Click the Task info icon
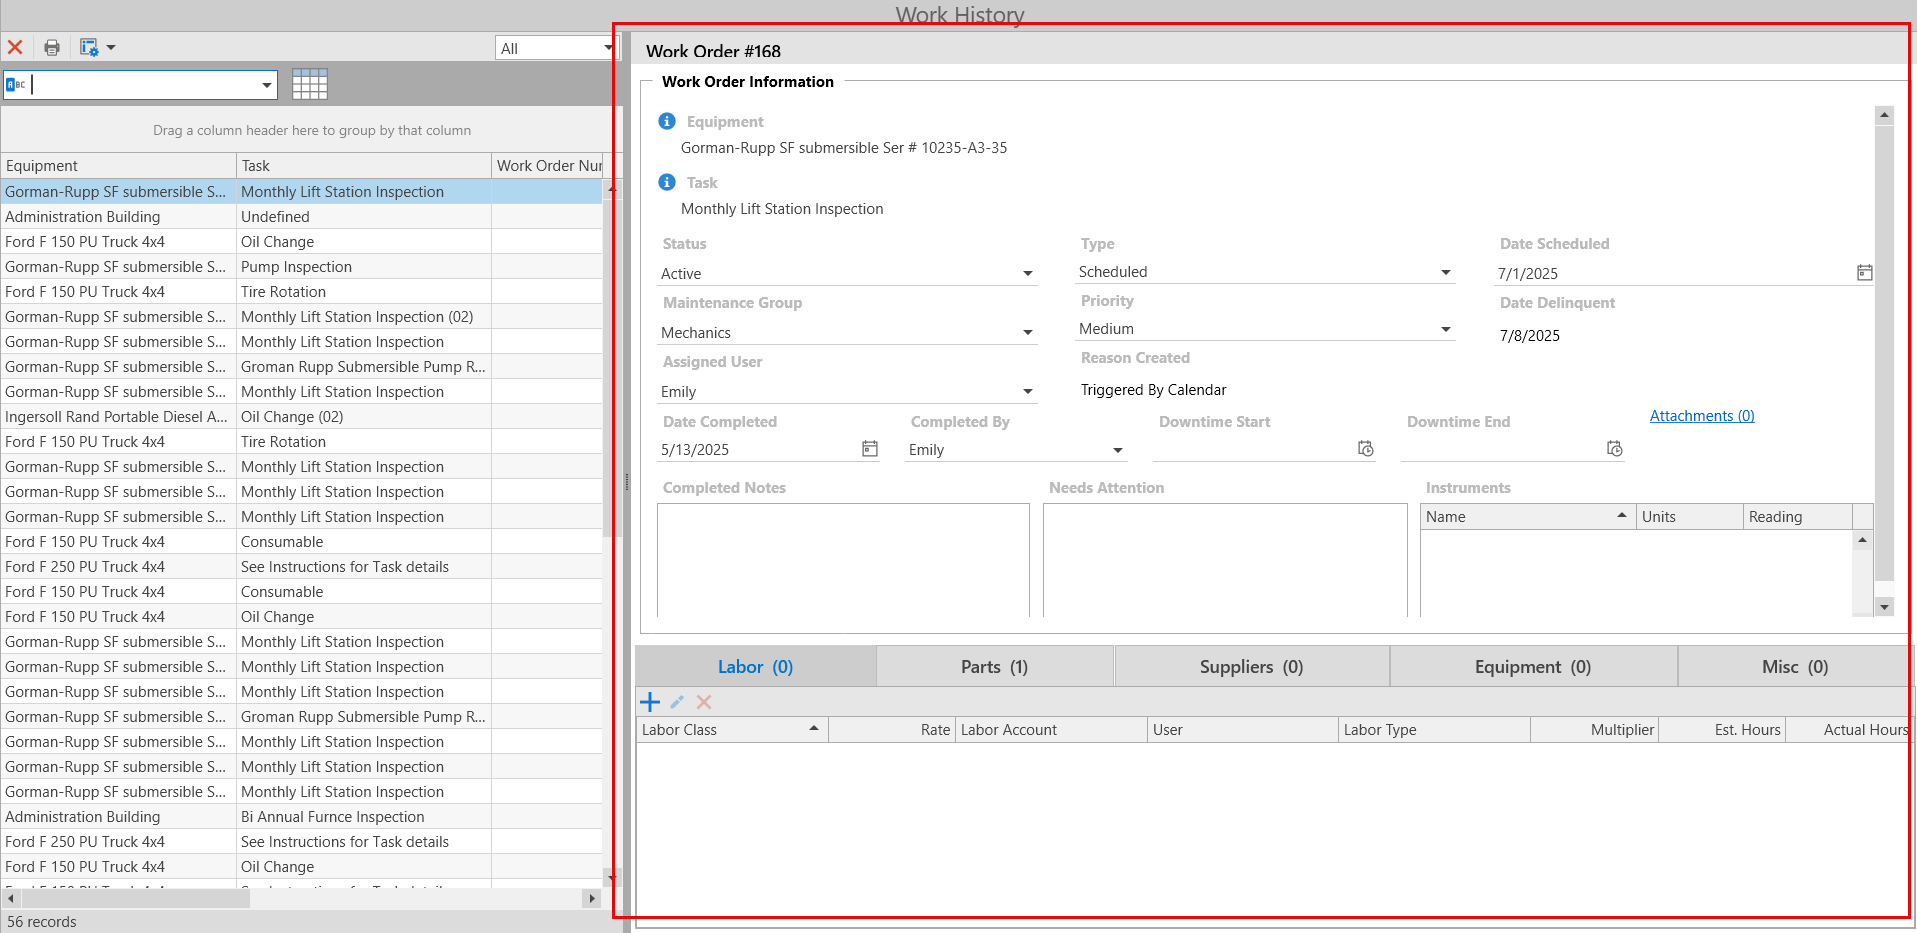This screenshot has height=933, width=1917. [667, 182]
